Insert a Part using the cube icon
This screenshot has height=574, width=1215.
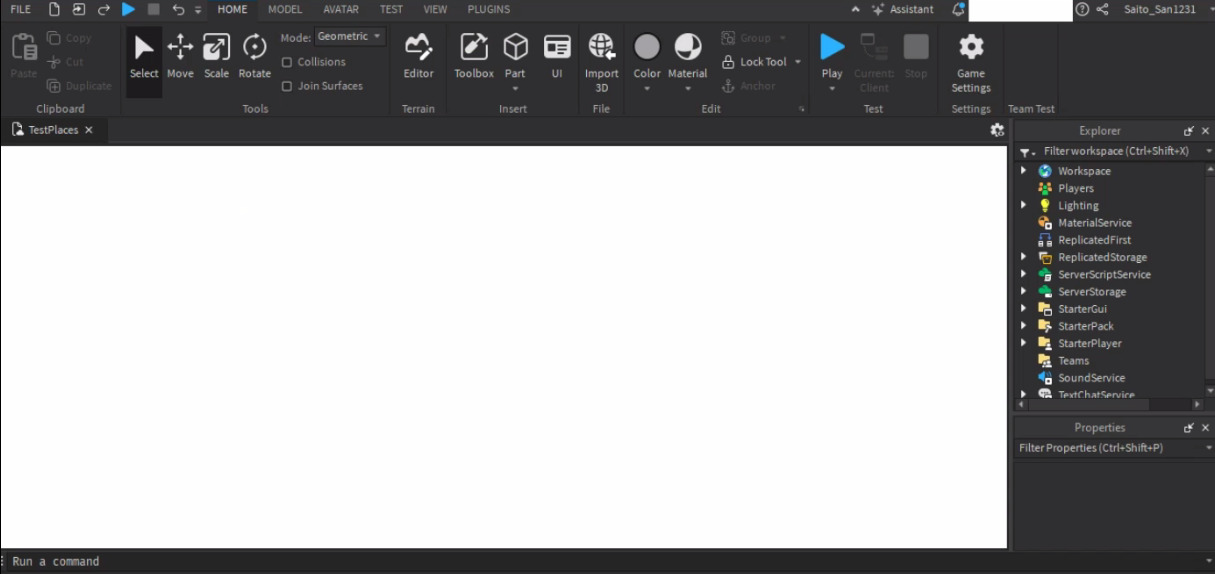tap(515, 47)
